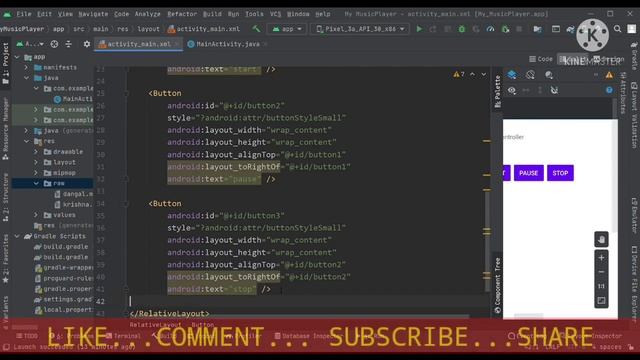Switch to the MainActivity.java editor tab
This screenshot has height=360, width=640.
point(228,44)
